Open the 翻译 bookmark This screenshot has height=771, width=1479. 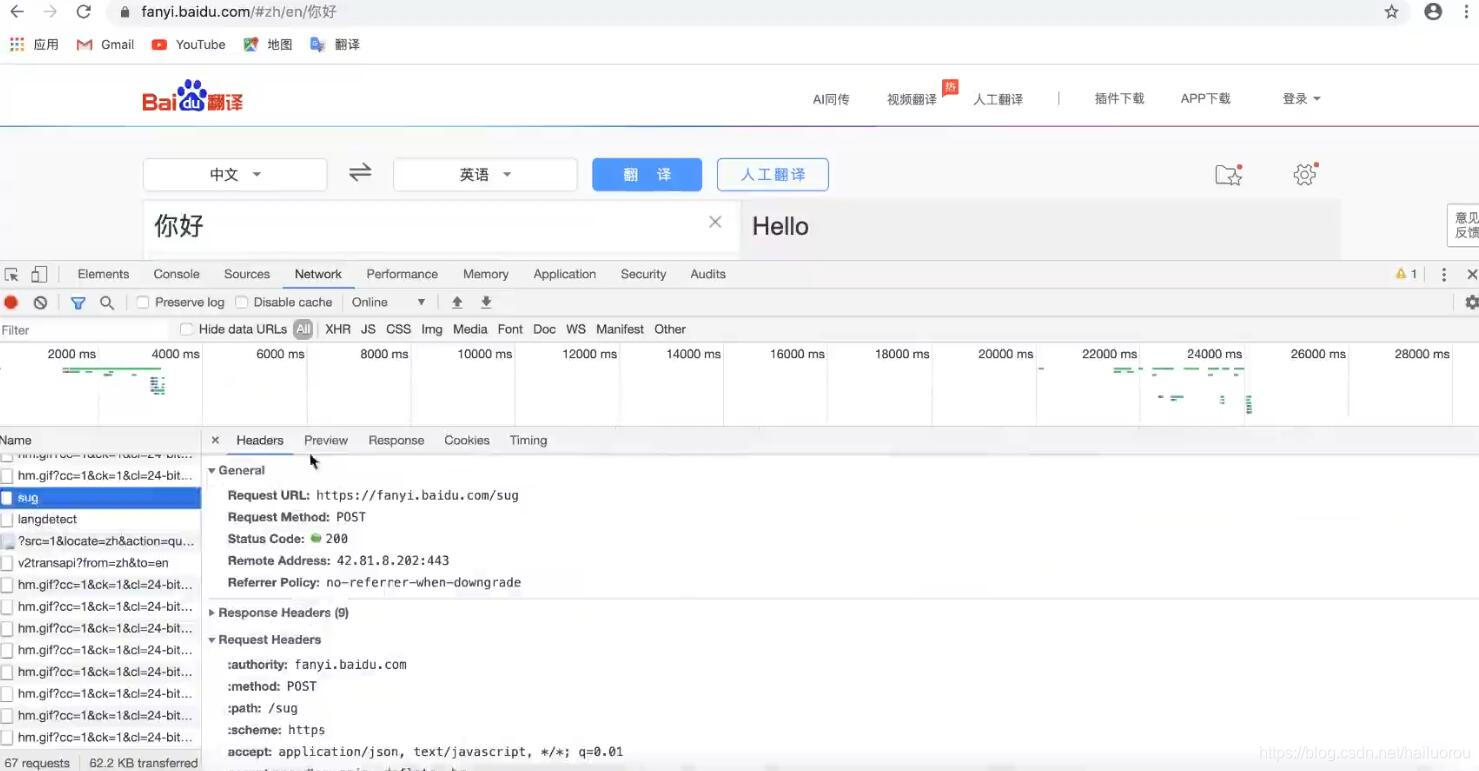click(x=335, y=45)
